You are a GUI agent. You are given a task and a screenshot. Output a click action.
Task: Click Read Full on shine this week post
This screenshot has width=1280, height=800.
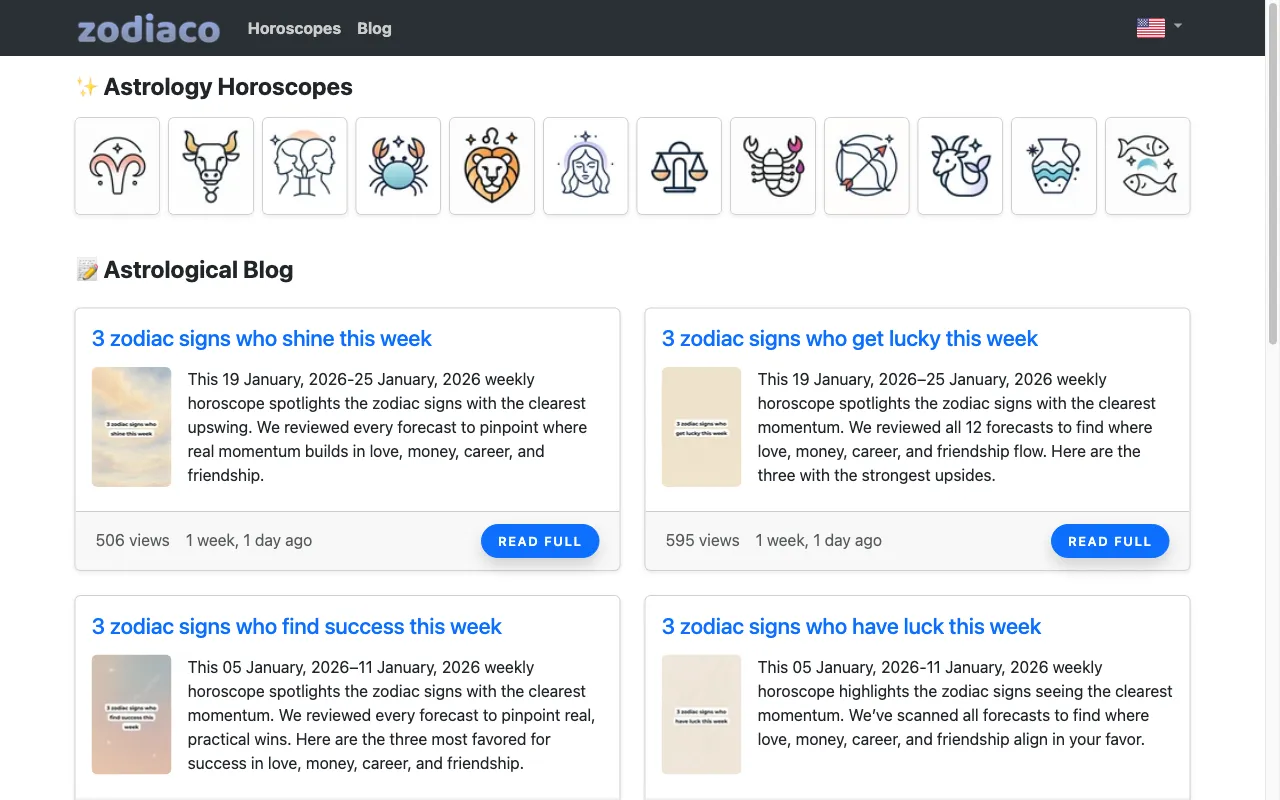(x=540, y=541)
